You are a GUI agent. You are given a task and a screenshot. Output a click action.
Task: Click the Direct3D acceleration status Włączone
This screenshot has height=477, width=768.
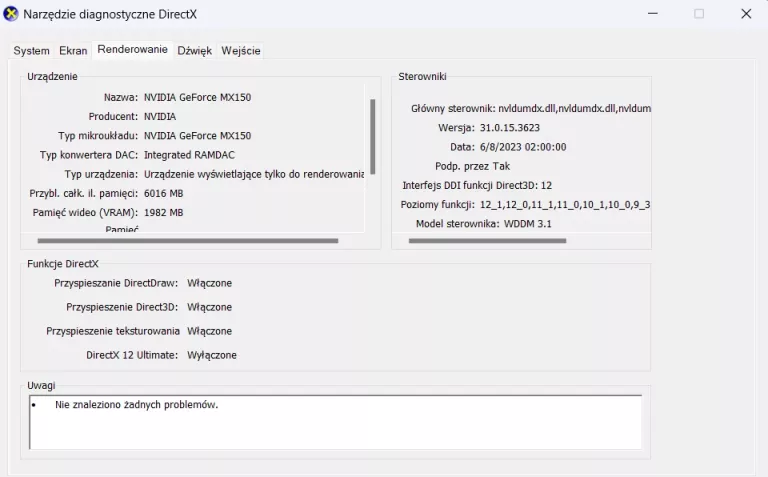point(209,307)
